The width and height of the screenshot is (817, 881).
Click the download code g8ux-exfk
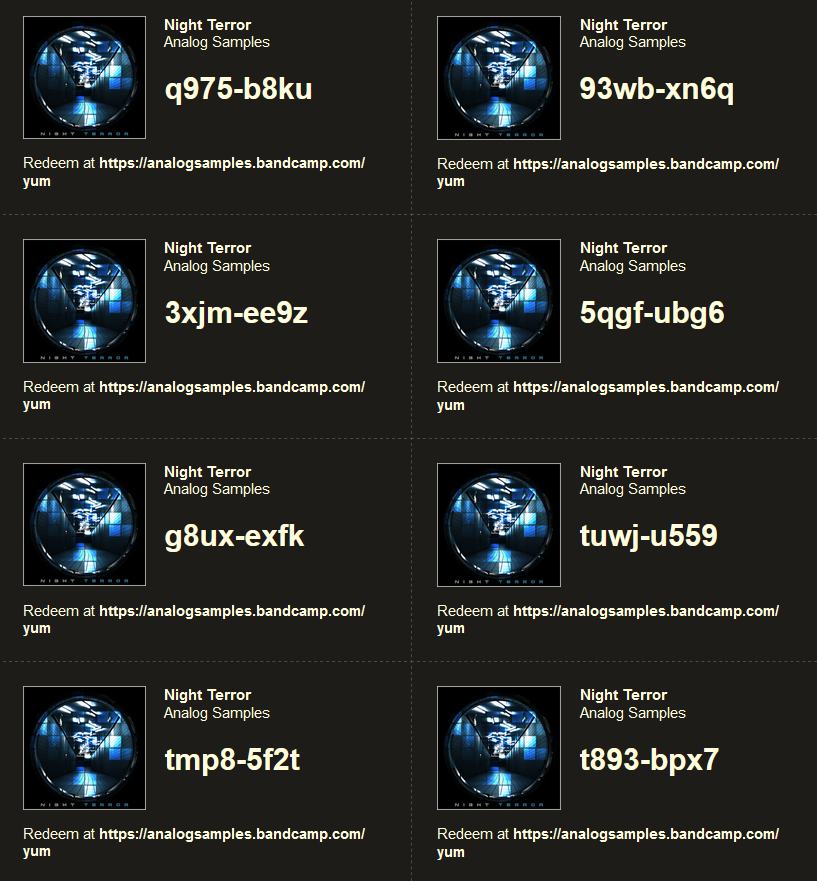click(234, 537)
